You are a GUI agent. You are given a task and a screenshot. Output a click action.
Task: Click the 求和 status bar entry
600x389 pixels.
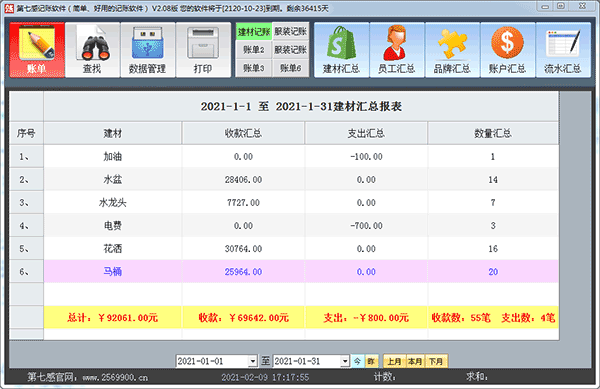tap(476, 377)
